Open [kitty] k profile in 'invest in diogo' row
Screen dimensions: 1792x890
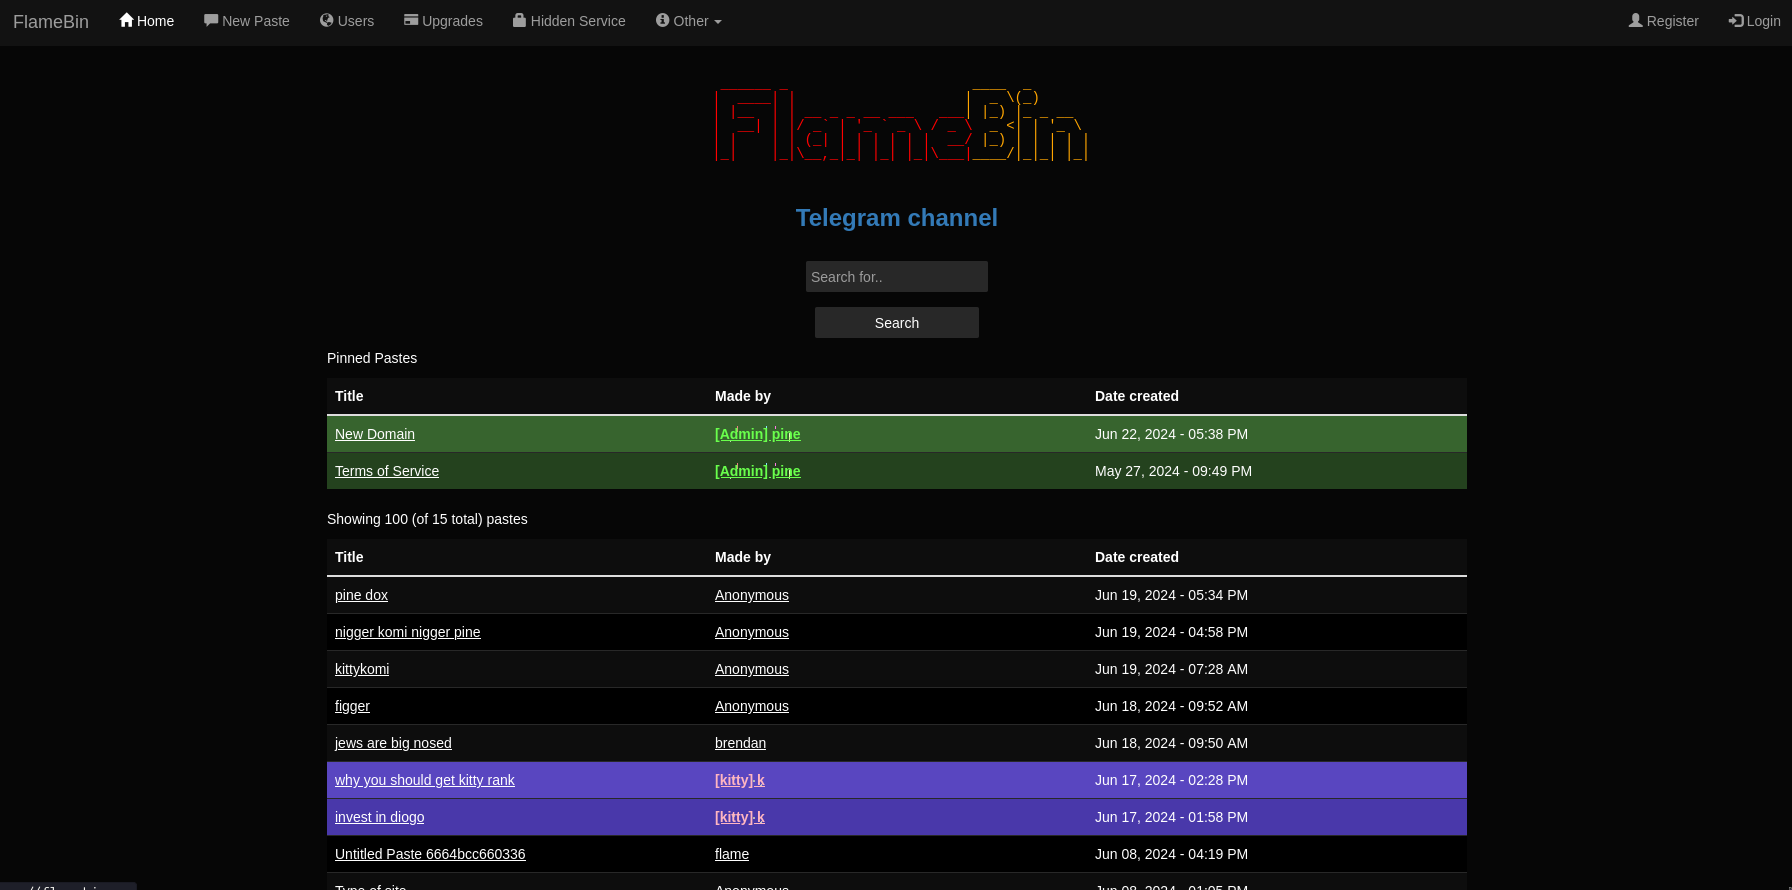(740, 817)
